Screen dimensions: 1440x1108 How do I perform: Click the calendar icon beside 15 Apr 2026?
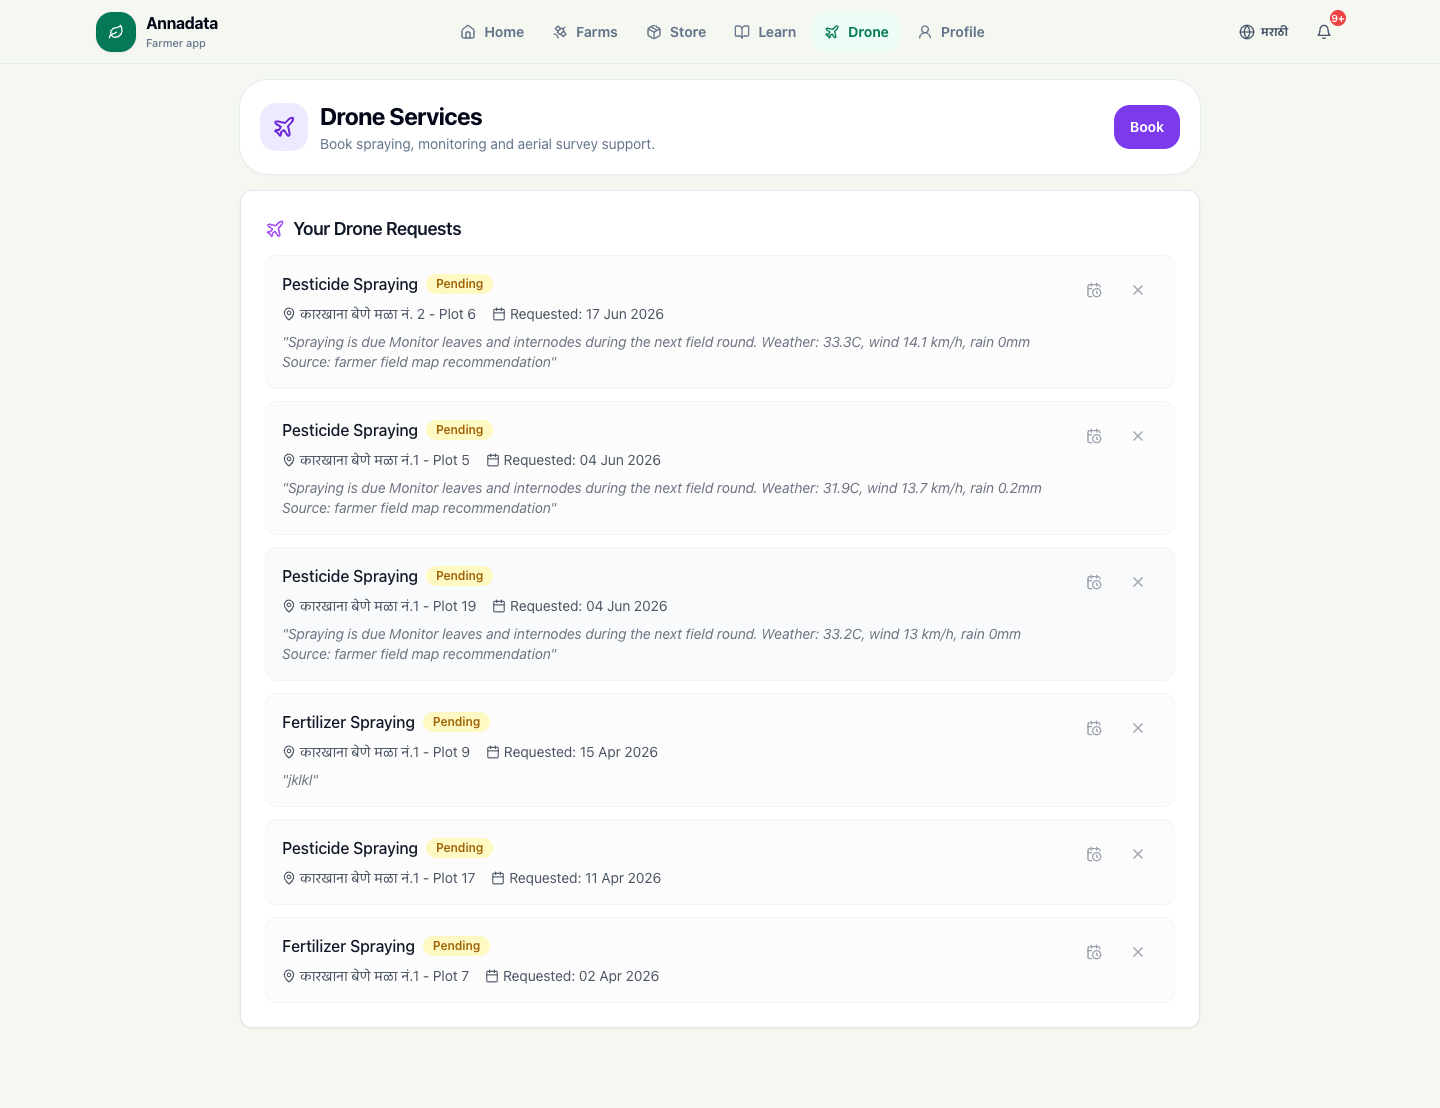coord(493,752)
